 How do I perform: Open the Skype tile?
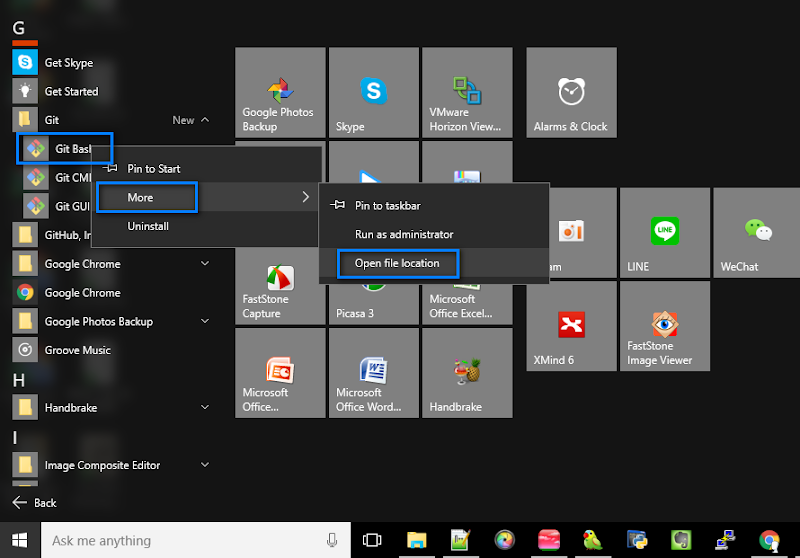click(373, 93)
